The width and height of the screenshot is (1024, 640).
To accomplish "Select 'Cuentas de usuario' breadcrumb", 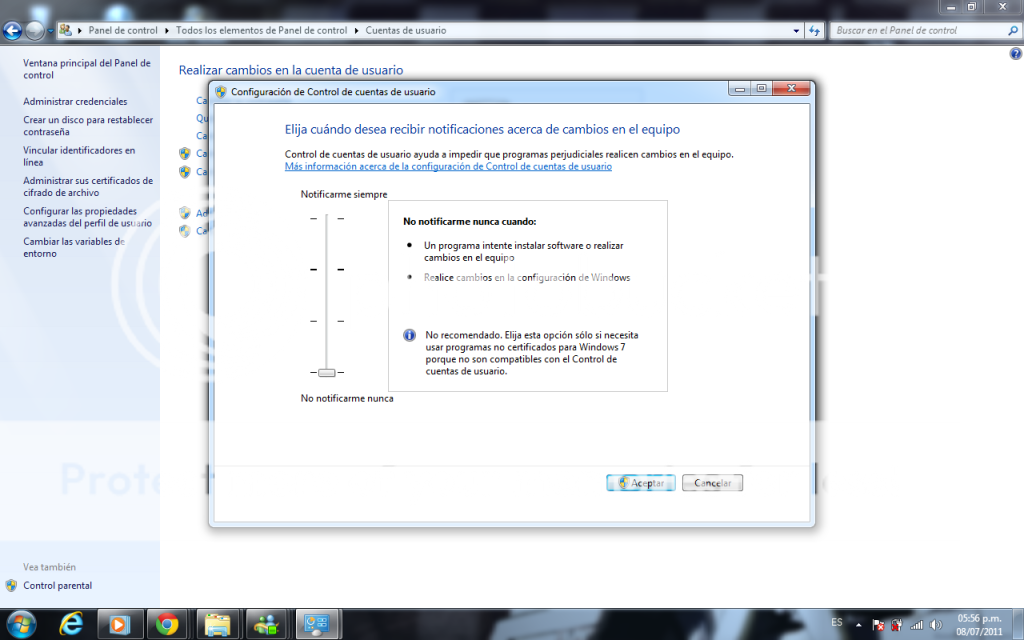I will click(x=406, y=31).
